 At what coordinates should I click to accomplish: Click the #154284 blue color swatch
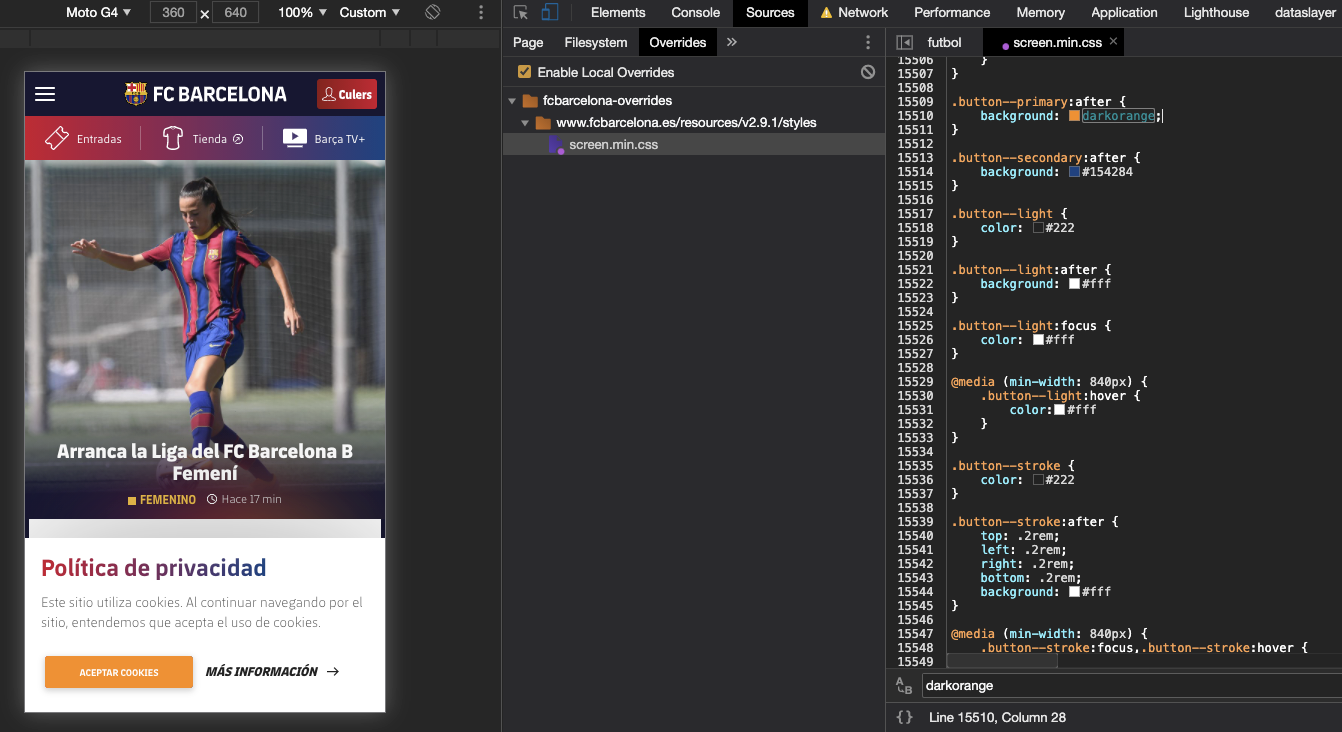(x=1074, y=172)
